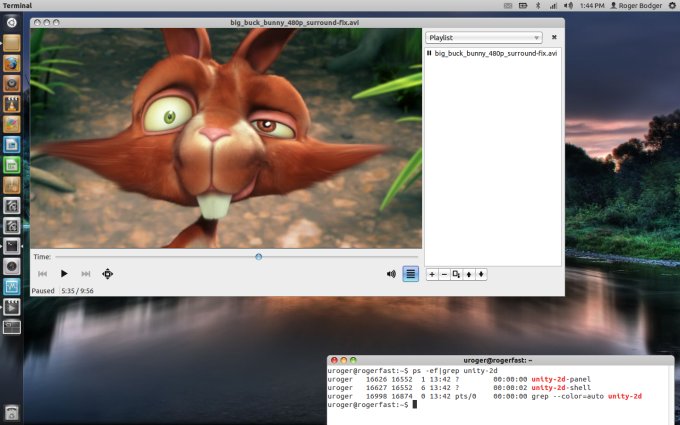Move the playlist item up
Screen dimensions: 680x425
click(469, 274)
